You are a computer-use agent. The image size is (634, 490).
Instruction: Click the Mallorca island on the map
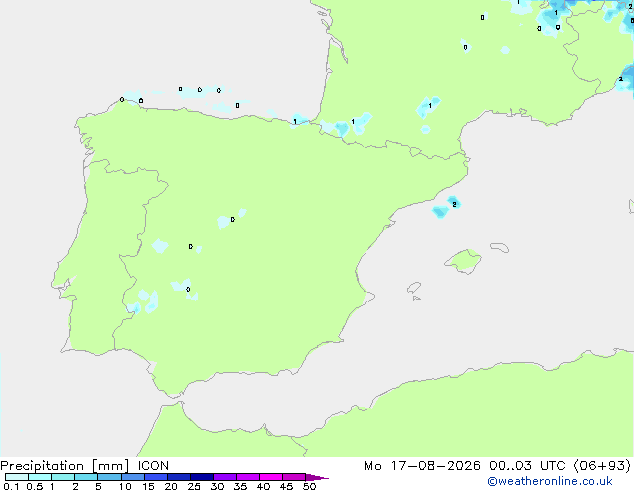pyautogui.click(x=464, y=261)
